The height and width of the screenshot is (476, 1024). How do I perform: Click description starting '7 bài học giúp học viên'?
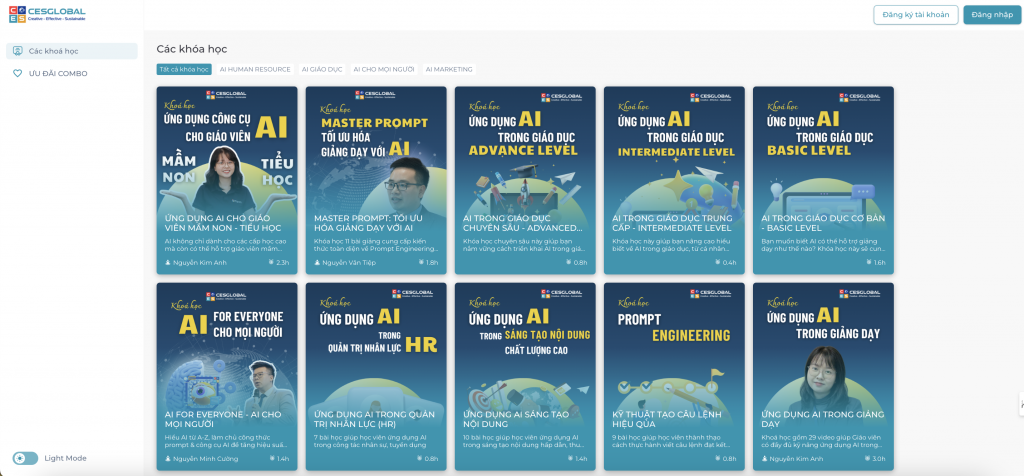tap(370, 441)
